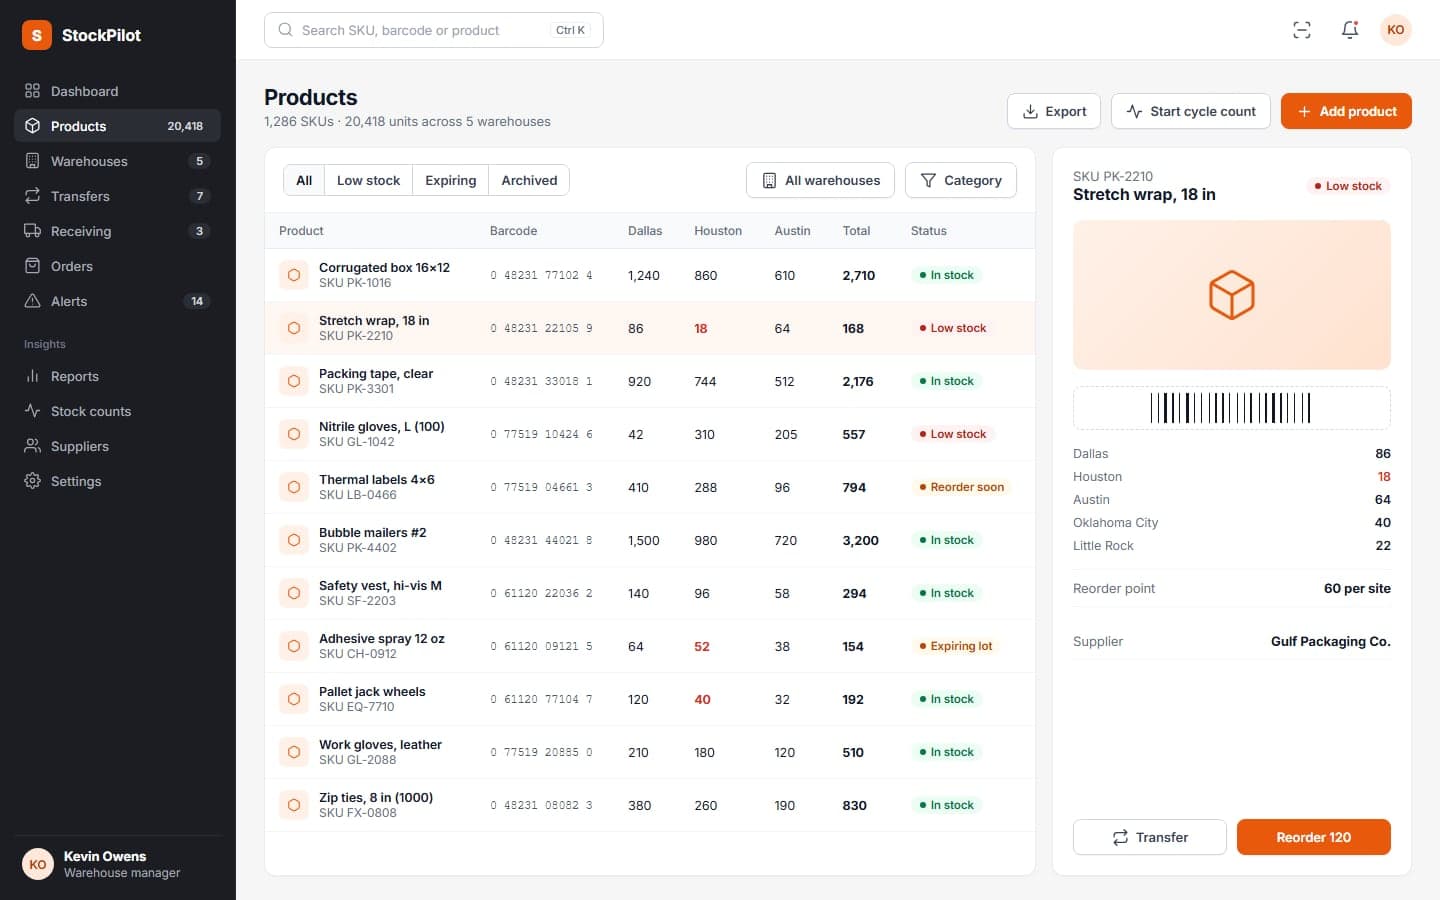Open Stock counts in sidebar
Screen dimensions: 1440x900
pyautogui.click(x=117, y=411)
